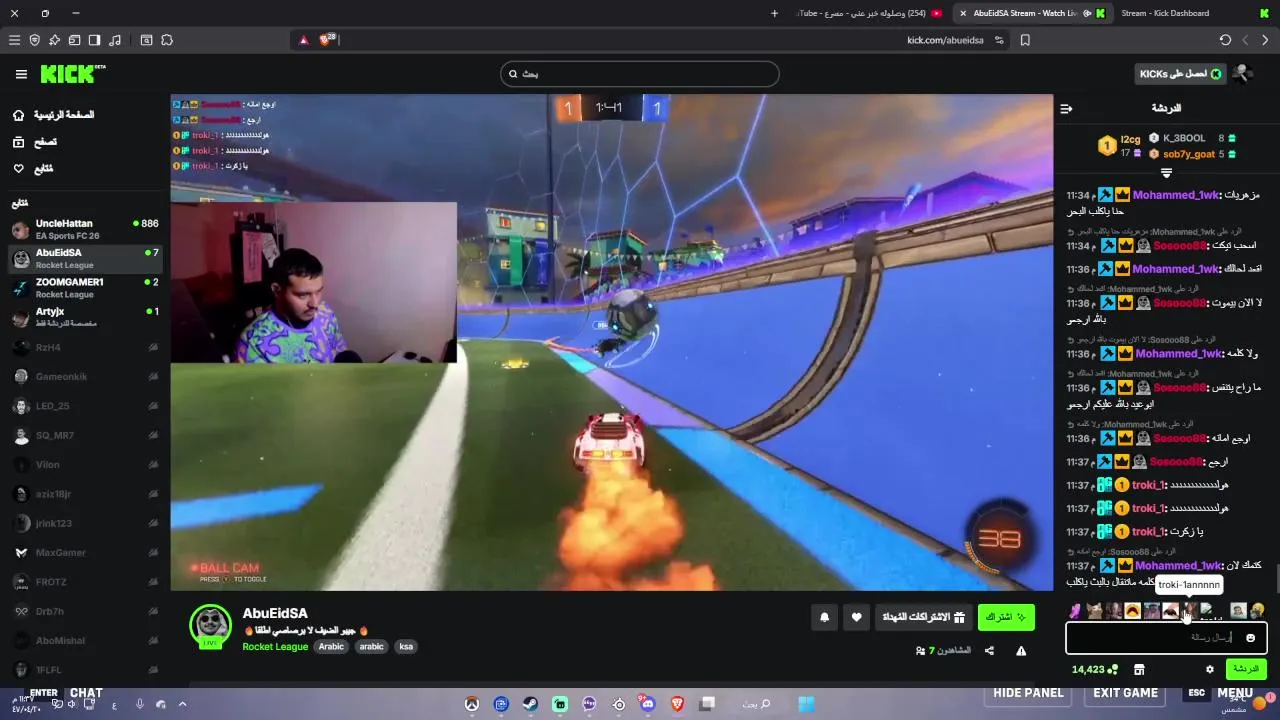The image size is (1280, 720).
Task: Open ZOOMGAMER1 channel in sidebar
Action: coord(85,288)
